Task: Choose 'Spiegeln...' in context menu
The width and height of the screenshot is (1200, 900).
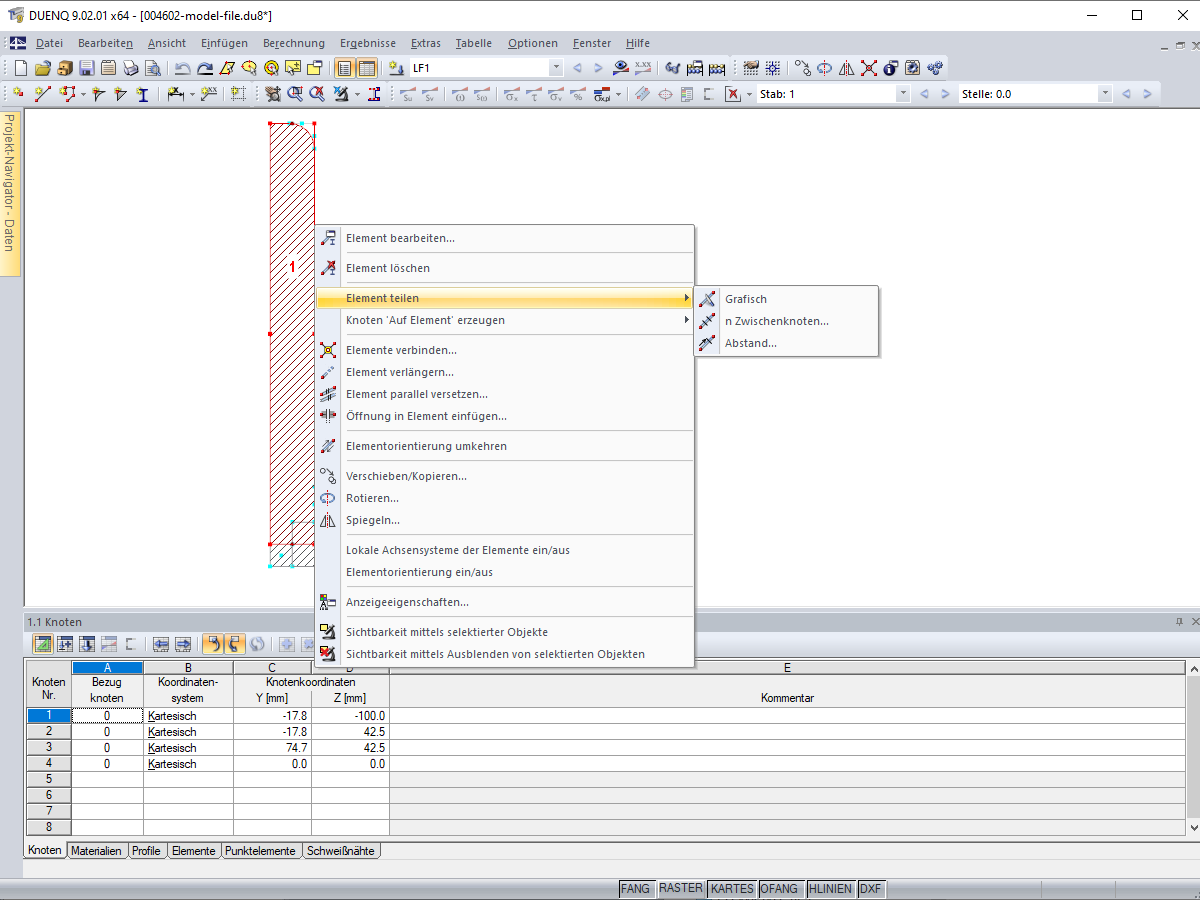Action: click(504, 520)
